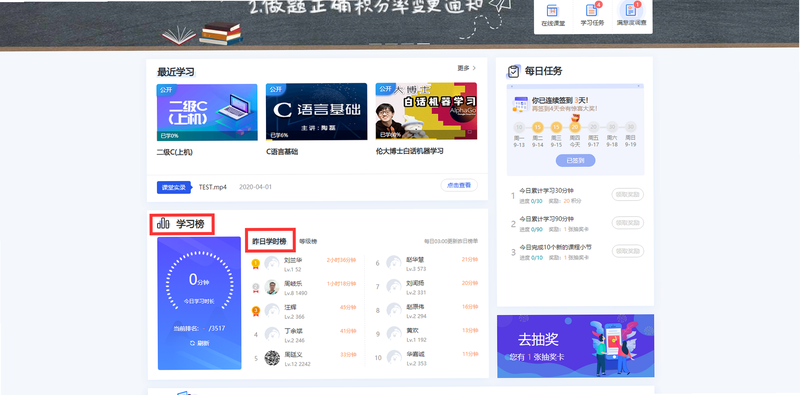Open the QR-pattern avatar of the rank 5 user
The width and height of the screenshot is (800, 395).
coord(272,358)
